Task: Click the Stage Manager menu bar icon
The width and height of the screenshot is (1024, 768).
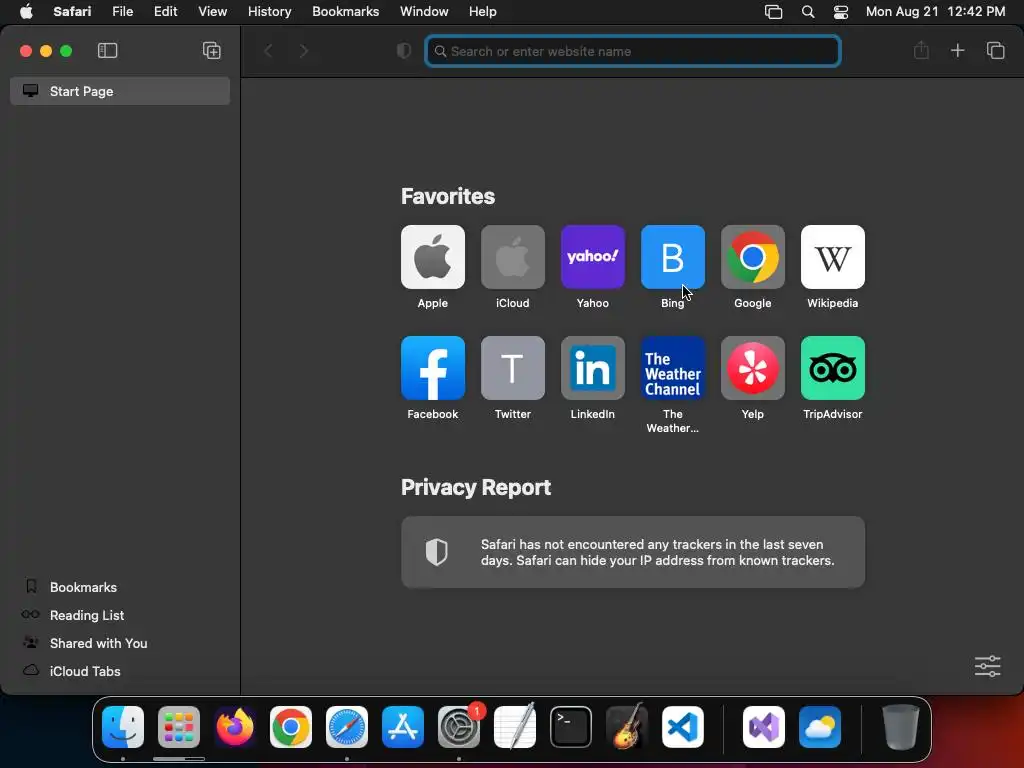Action: click(773, 12)
